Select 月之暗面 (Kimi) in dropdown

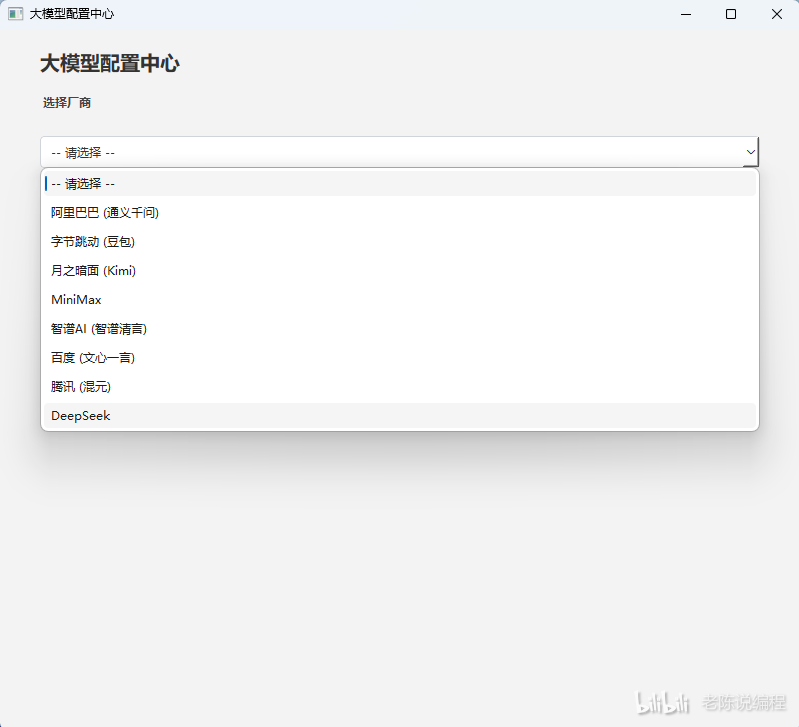400,271
